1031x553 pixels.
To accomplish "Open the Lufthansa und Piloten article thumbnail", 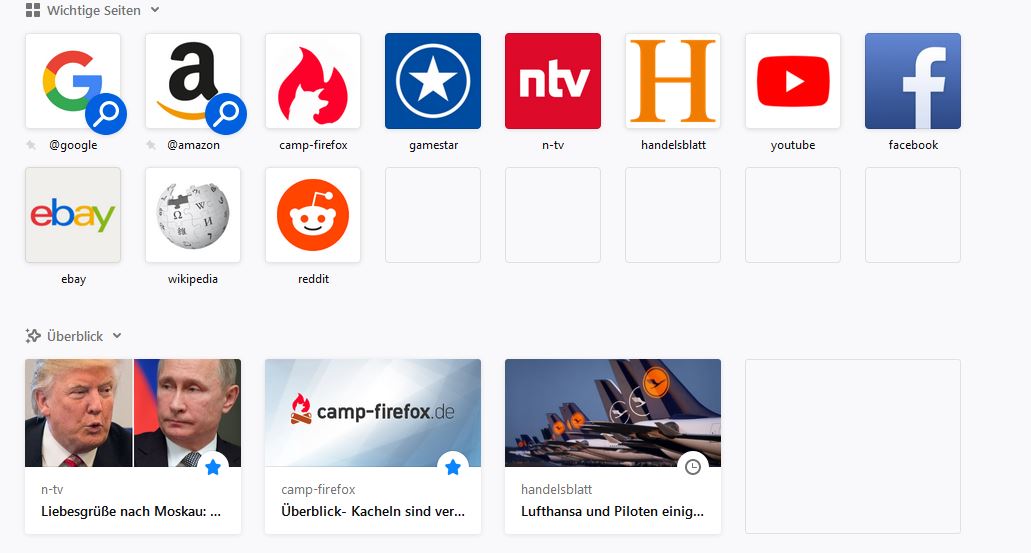I will coord(613,413).
